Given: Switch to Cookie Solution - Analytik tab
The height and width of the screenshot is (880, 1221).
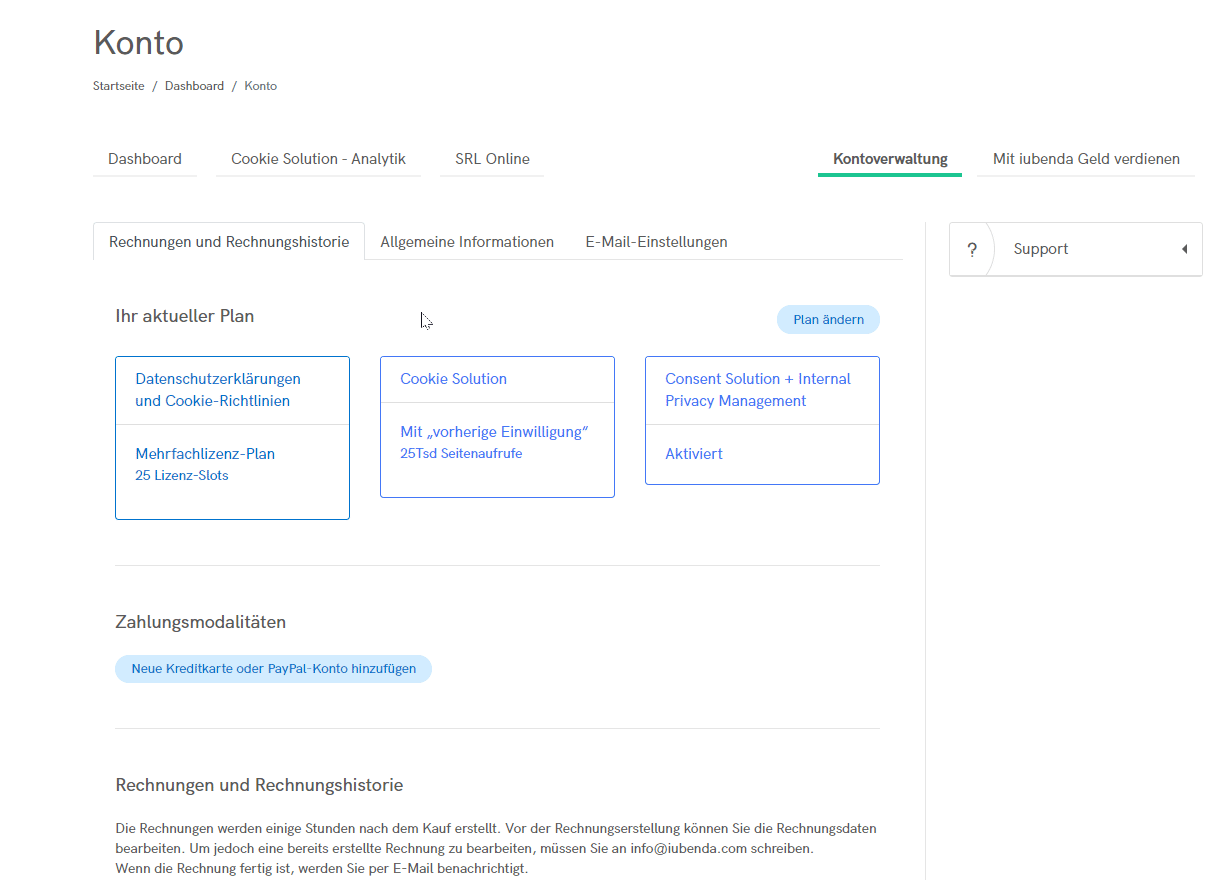Looking at the screenshot, I should tap(318, 159).
